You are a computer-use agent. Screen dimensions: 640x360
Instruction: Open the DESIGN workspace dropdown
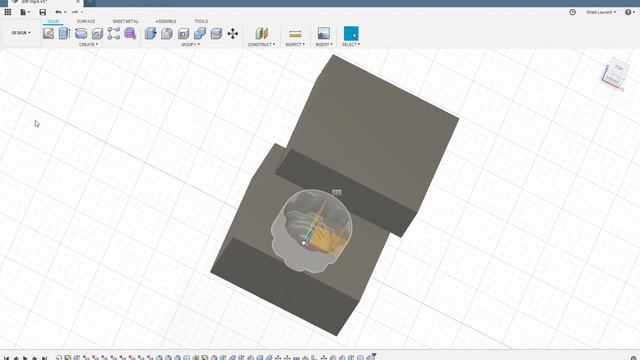(21, 33)
